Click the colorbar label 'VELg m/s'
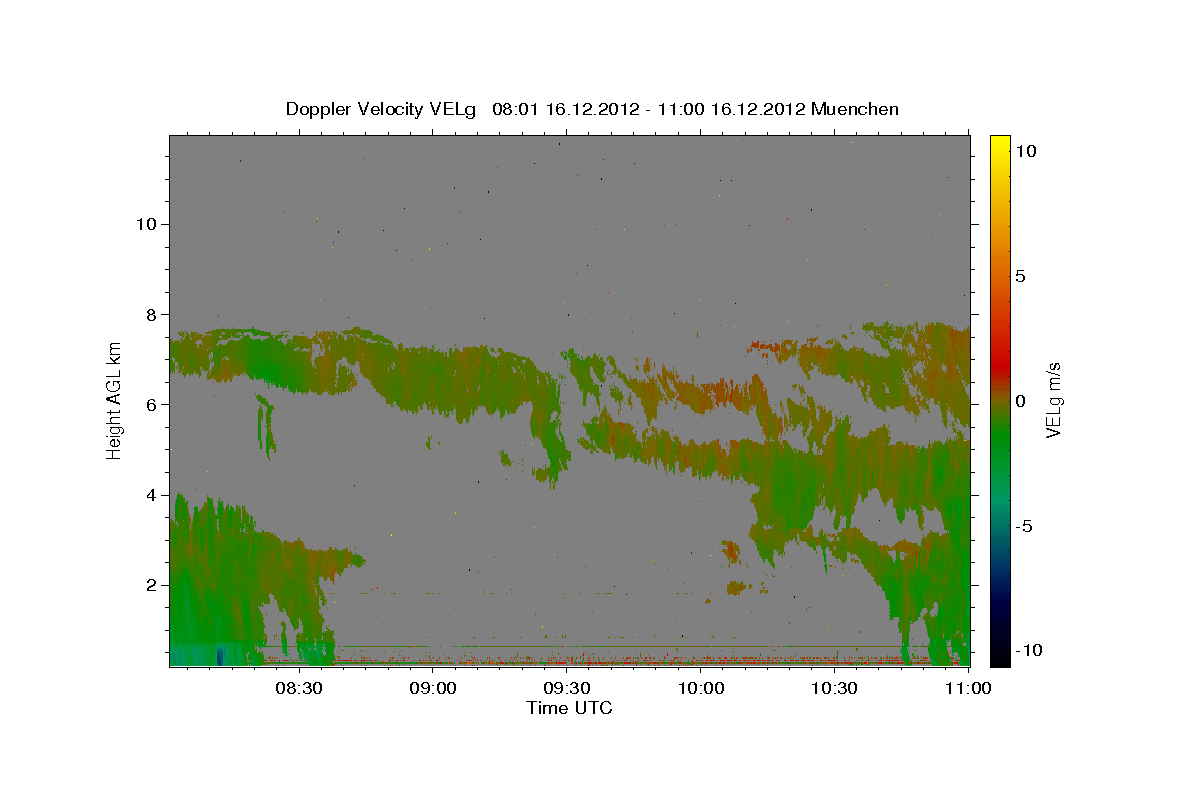Image resolution: width=1200 pixels, height=800 pixels. coord(1054,400)
